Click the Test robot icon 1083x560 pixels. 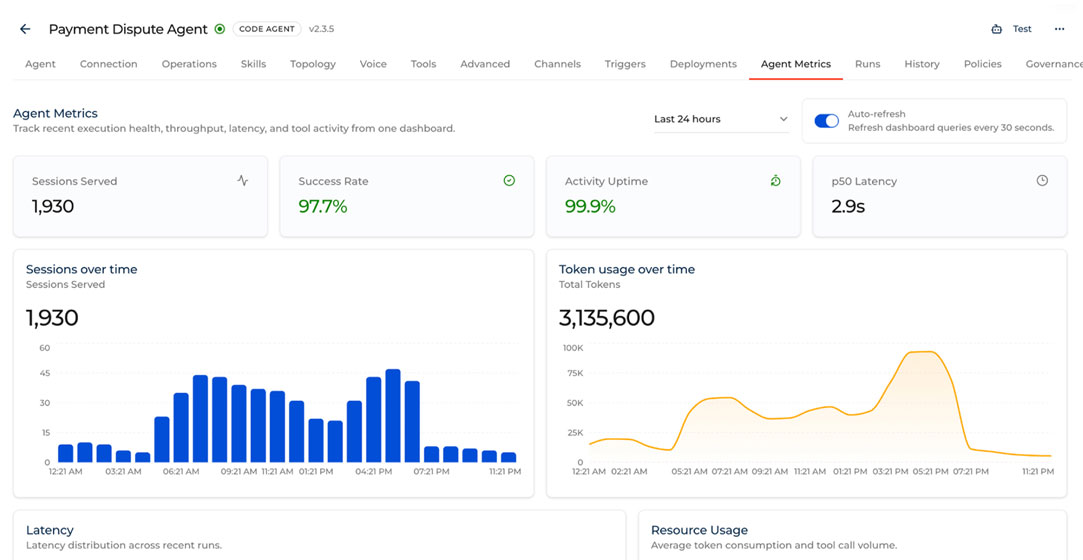click(996, 29)
